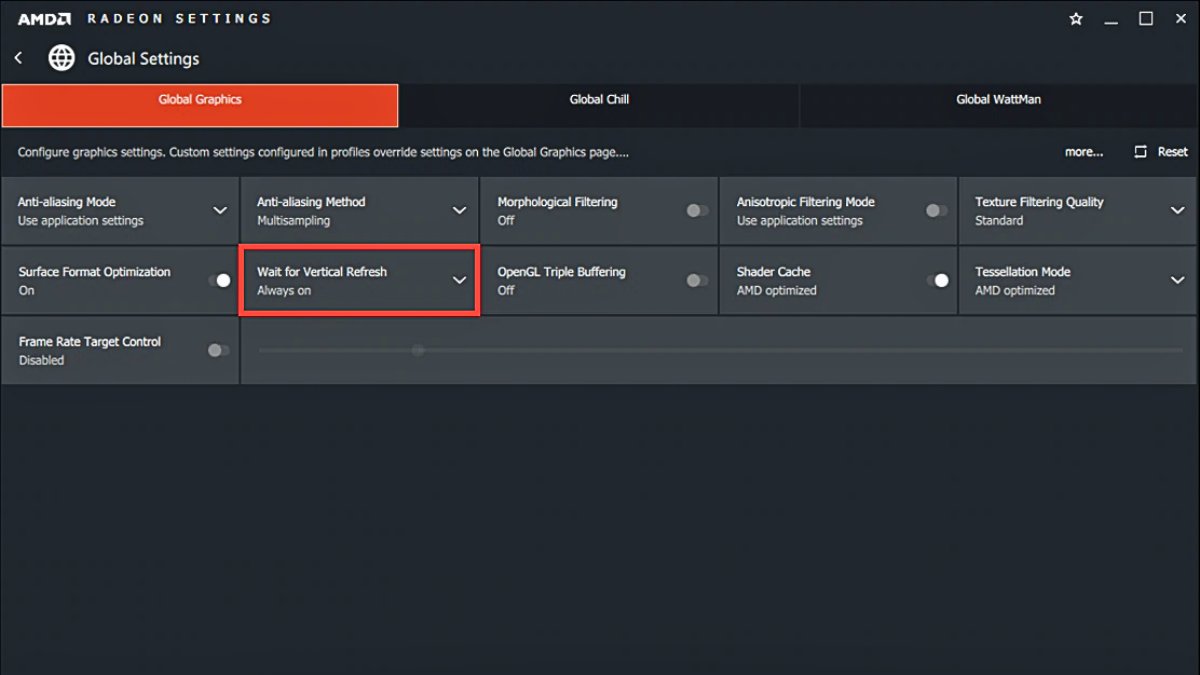The image size is (1200, 675).
Task: Click the Disabled value under Frame Rate Target
Action: 41,361
